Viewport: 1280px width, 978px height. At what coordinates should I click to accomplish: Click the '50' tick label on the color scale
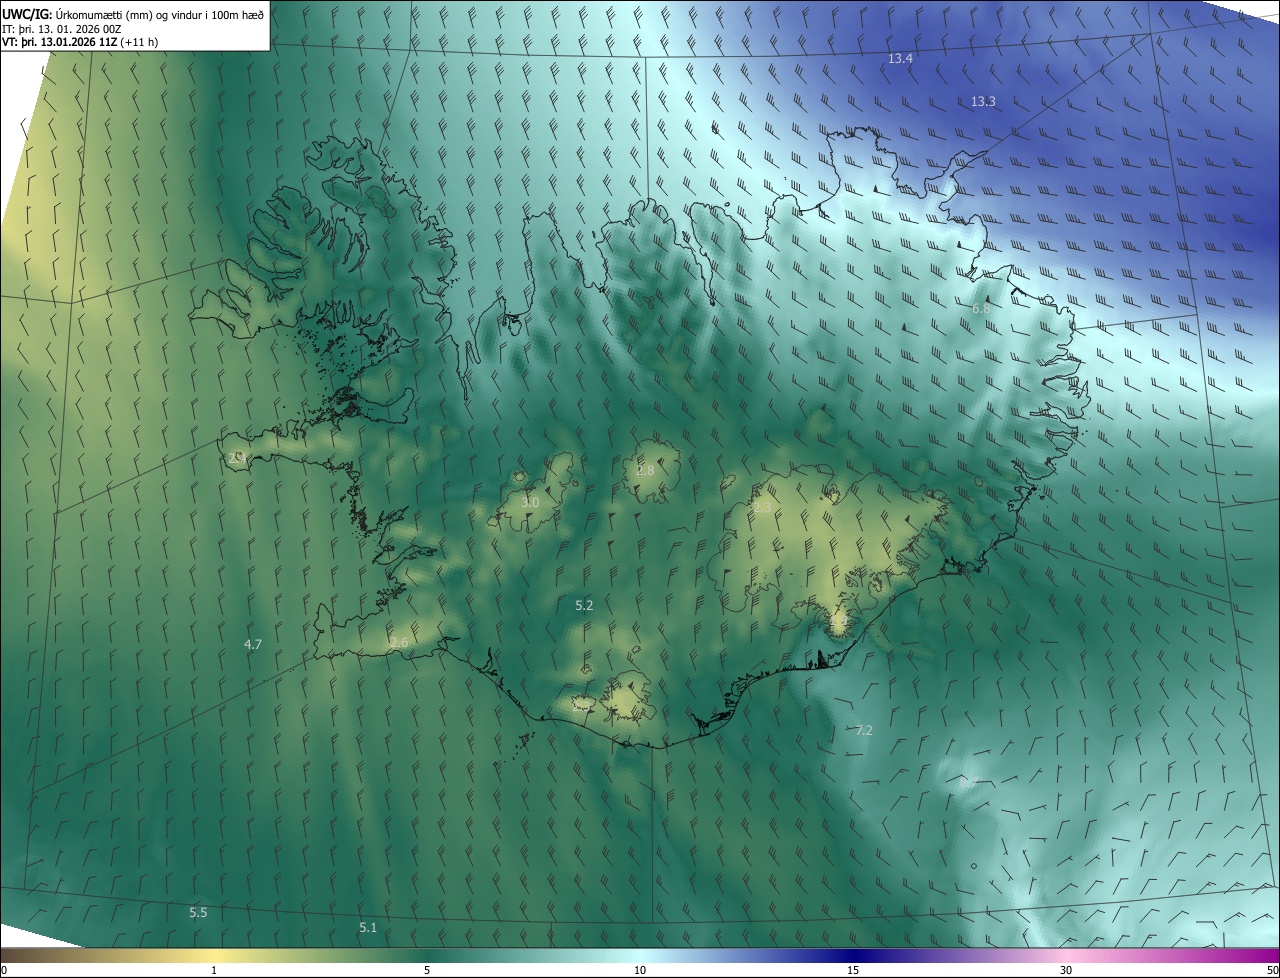coord(1272,970)
